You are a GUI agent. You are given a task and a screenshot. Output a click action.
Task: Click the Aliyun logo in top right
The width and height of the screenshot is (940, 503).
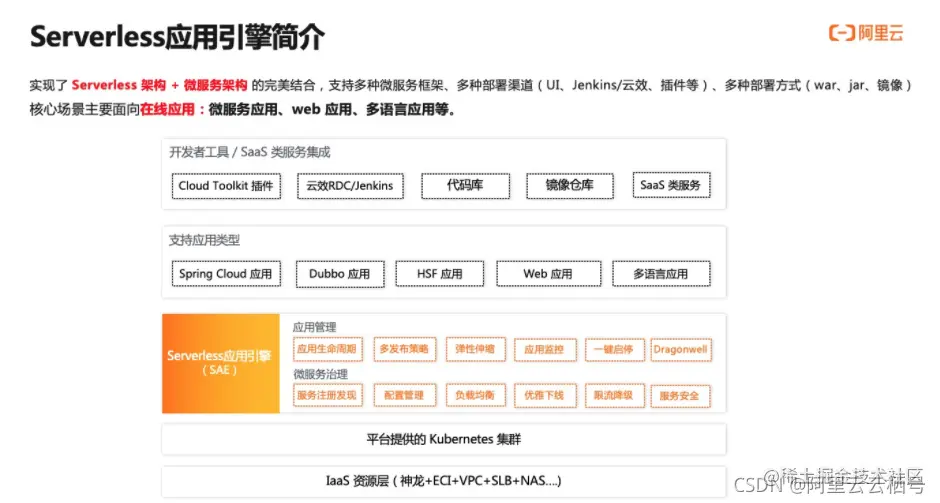point(866,32)
